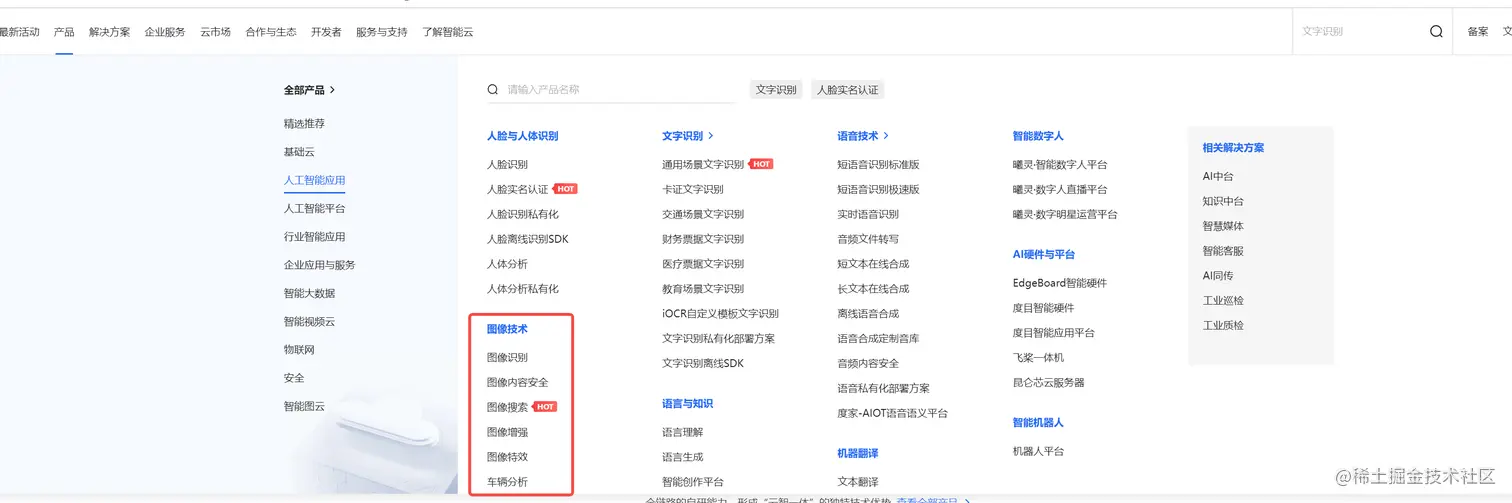Open the 短语音识别标准版 link
The image size is (1512, 503).
point(878,165)
